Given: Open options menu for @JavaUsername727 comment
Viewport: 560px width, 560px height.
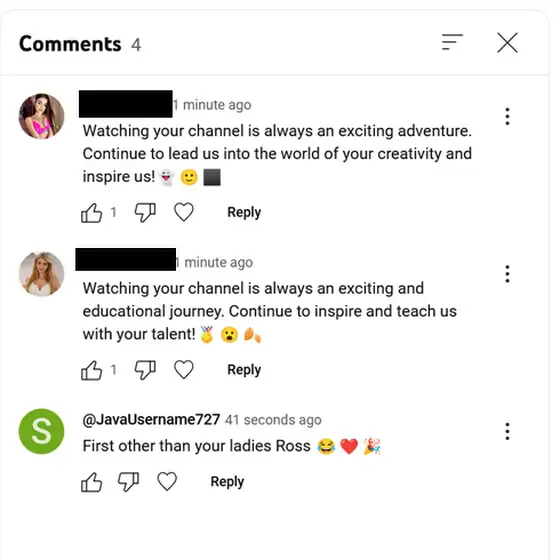Looking at the screenshot, I should point(507,431).
